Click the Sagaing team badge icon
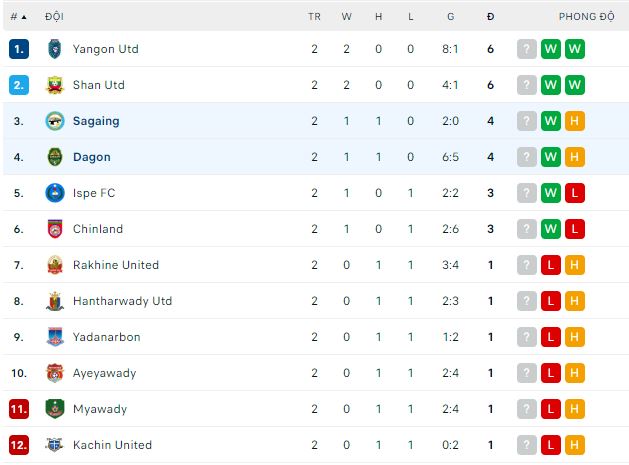Viewport: 629px width, 465px height. pos(55,121)
